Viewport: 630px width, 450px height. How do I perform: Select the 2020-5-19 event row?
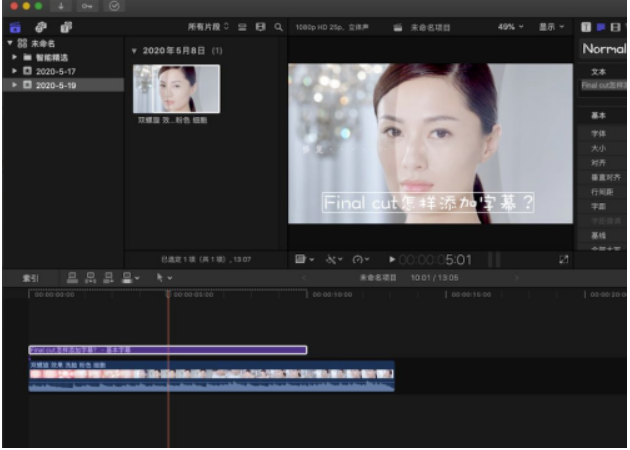63,85
